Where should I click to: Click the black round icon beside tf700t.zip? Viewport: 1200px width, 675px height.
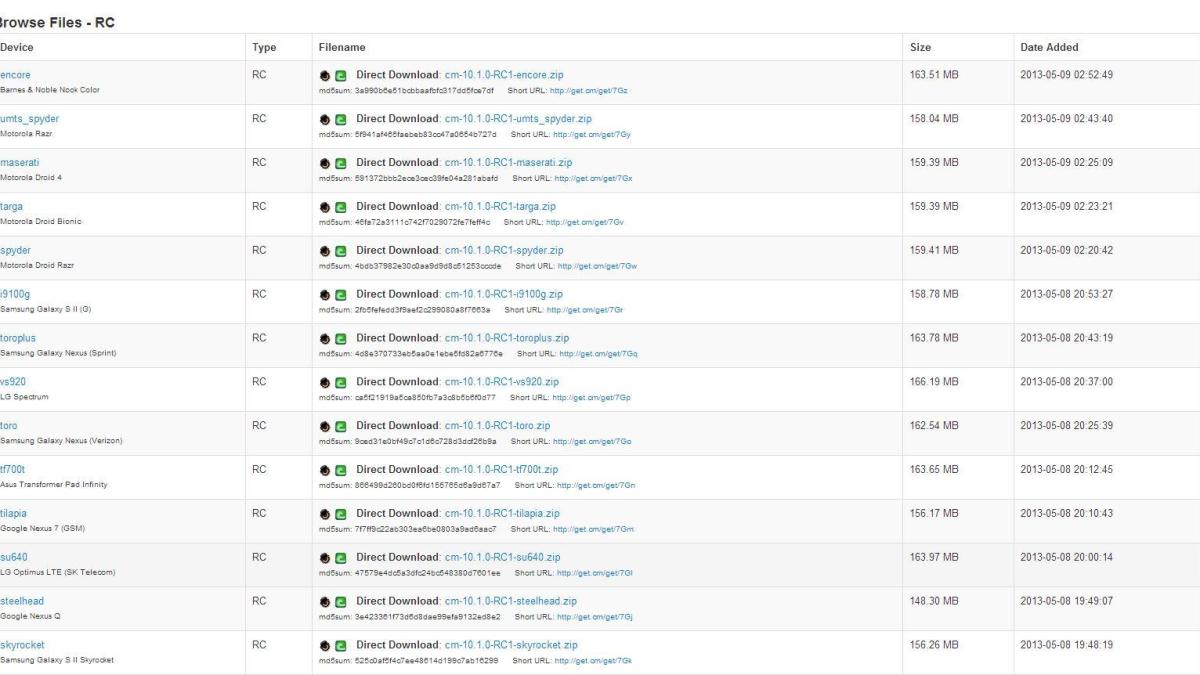coord(325,470)
